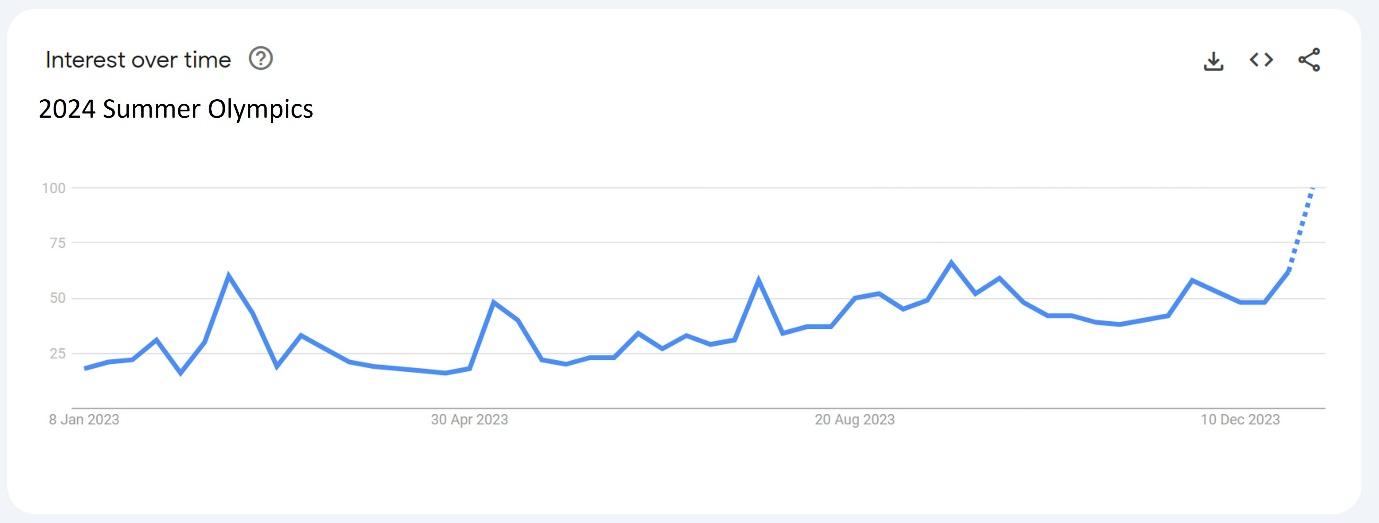Click the help question mark icon
Screen dimensions: 1379x523
tap(261, 59)
